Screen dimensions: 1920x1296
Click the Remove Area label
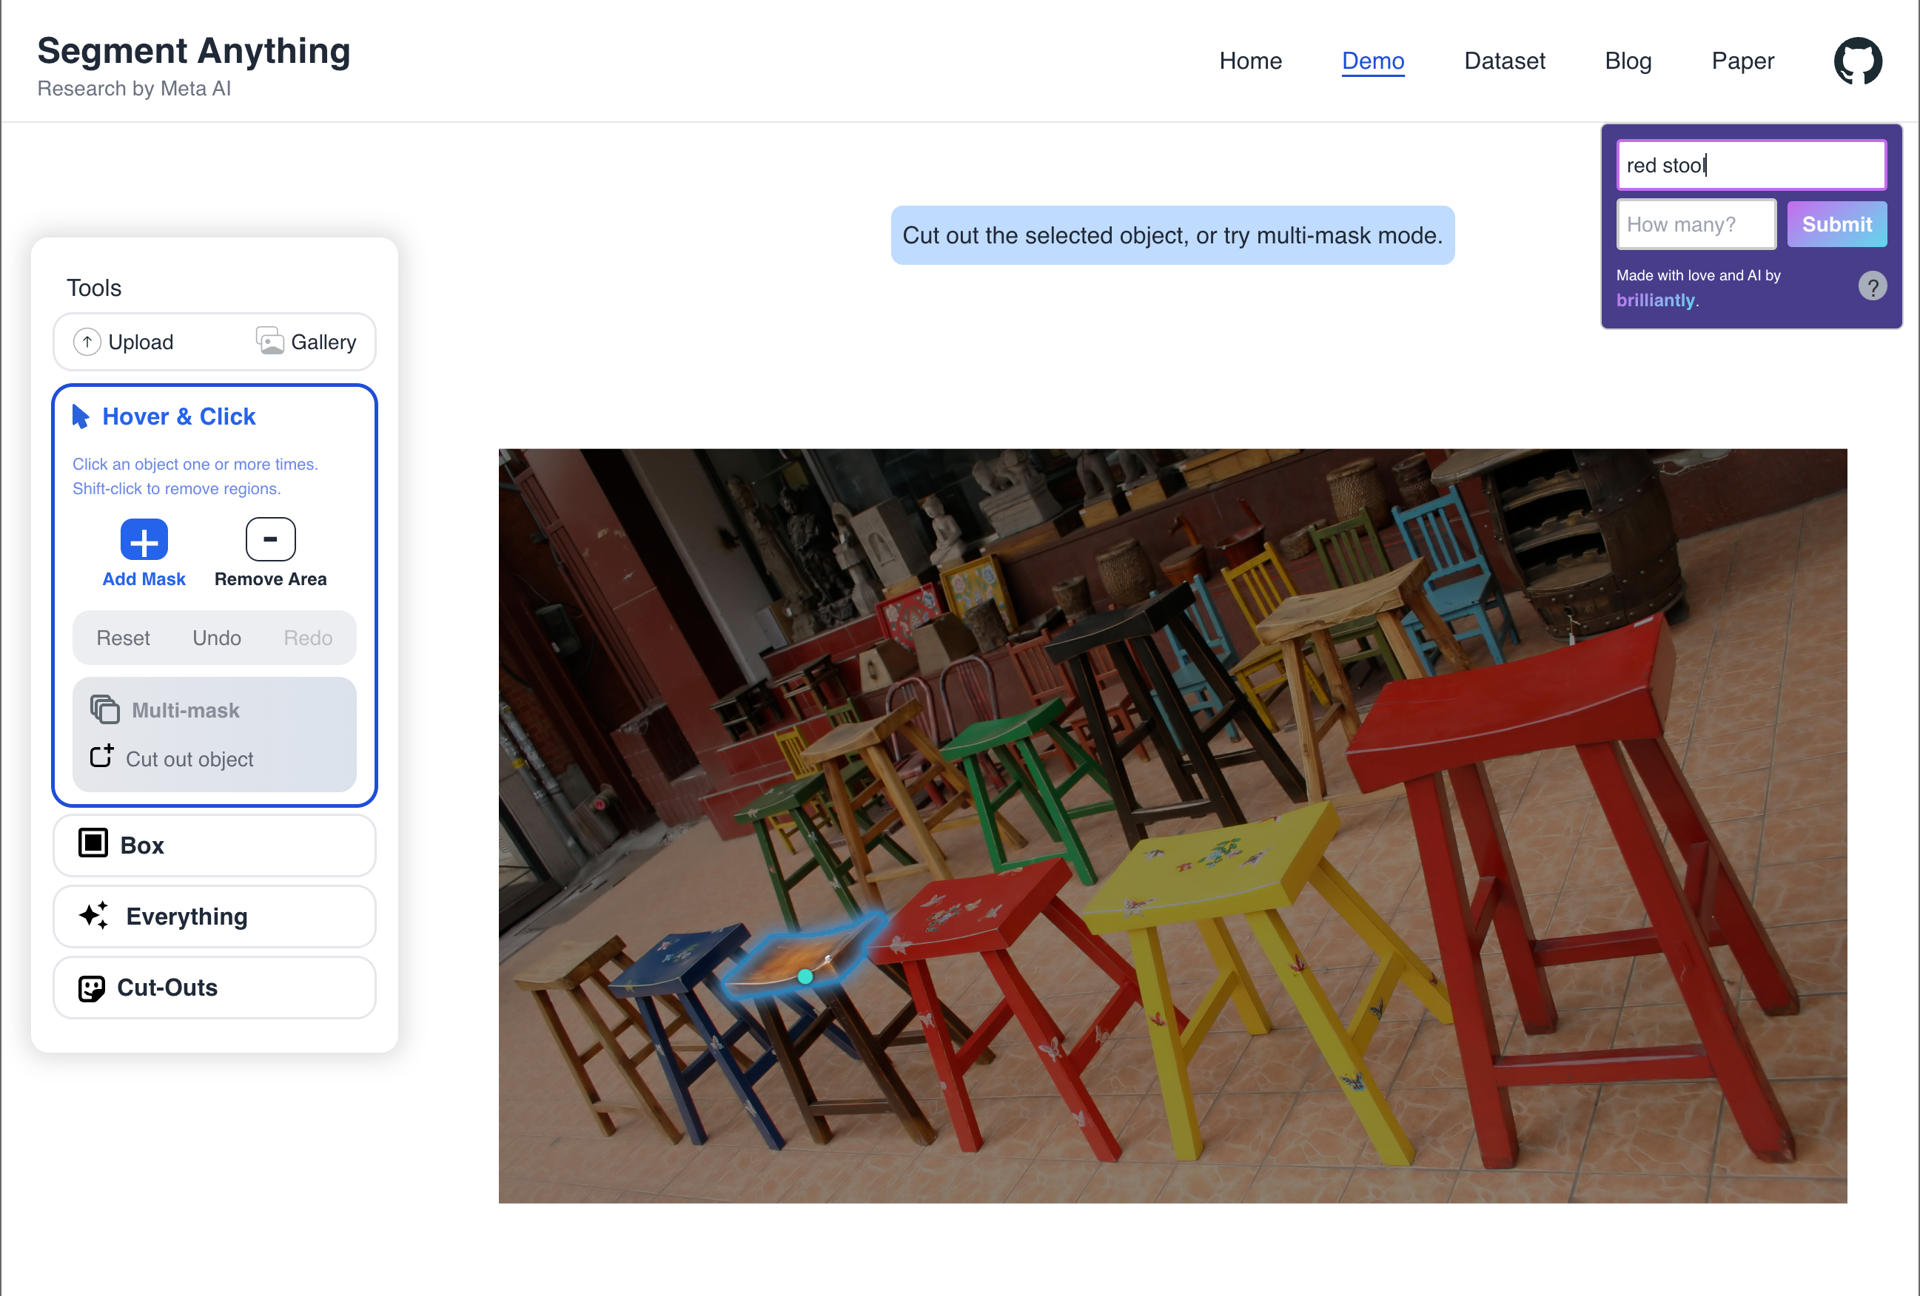coord(270,579)
